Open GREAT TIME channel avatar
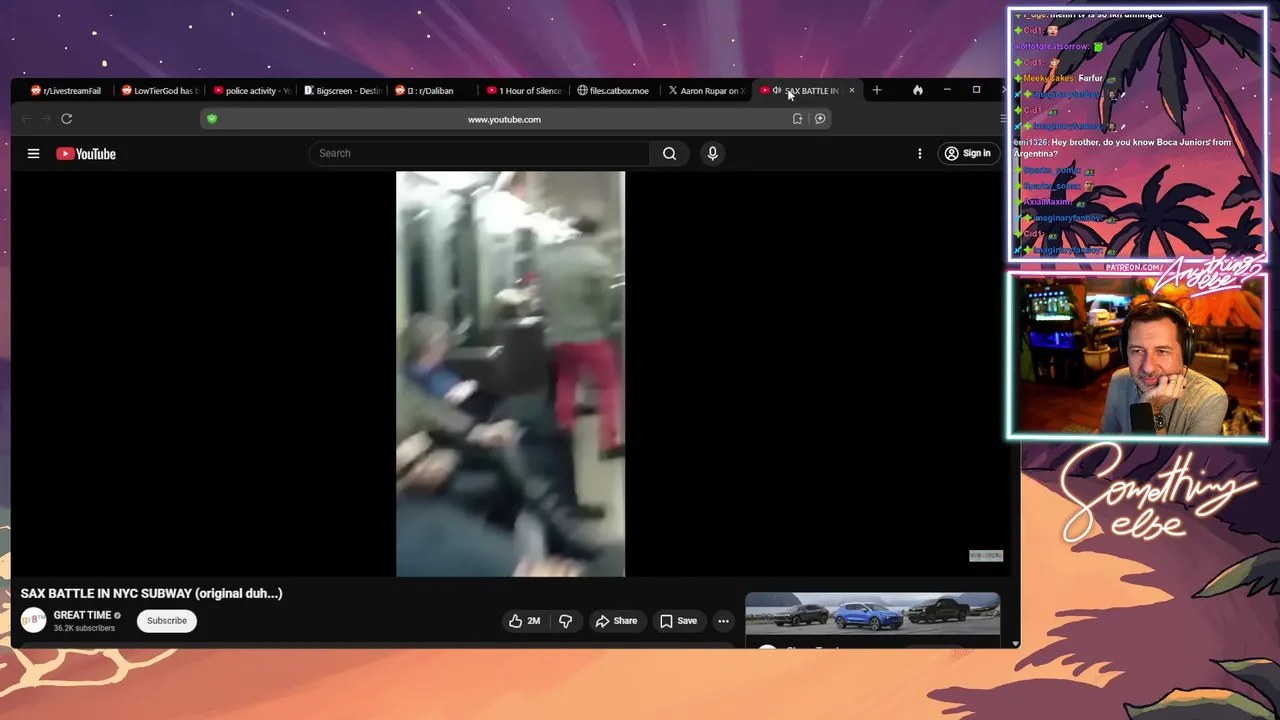Viewport: 1280px width, 720px height. (x=33, y=620)
